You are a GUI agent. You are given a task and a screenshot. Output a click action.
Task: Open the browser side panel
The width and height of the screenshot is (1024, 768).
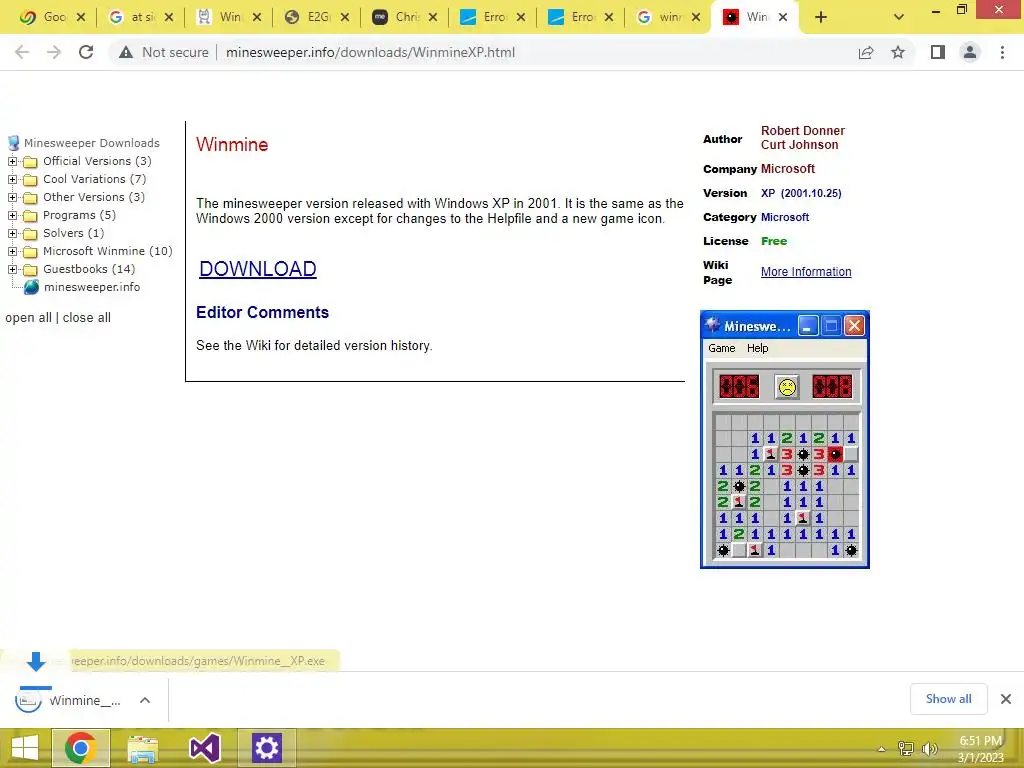click(x=938, y=52)
